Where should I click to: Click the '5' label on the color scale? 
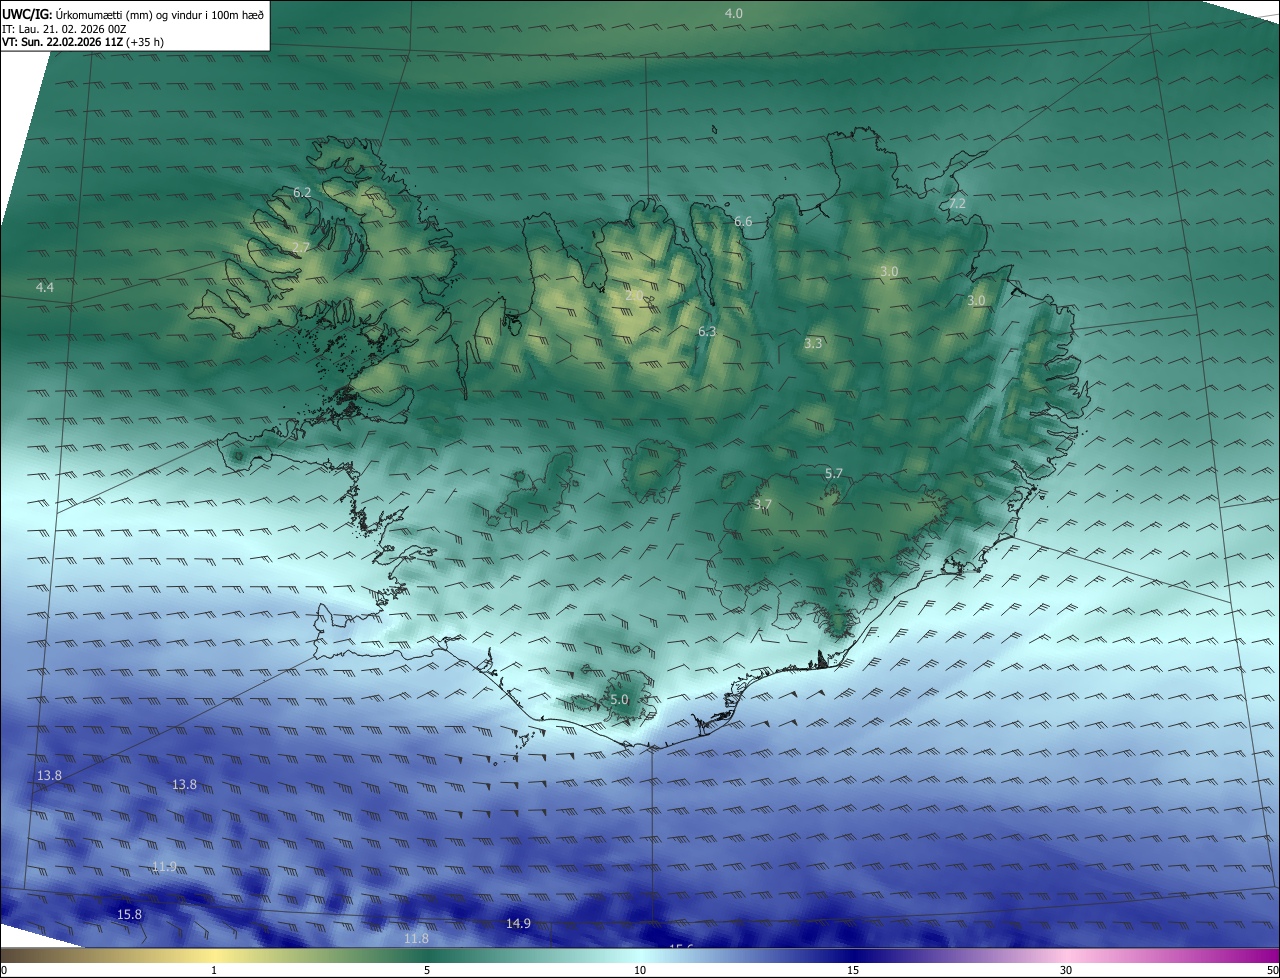(x=427, y=970)
